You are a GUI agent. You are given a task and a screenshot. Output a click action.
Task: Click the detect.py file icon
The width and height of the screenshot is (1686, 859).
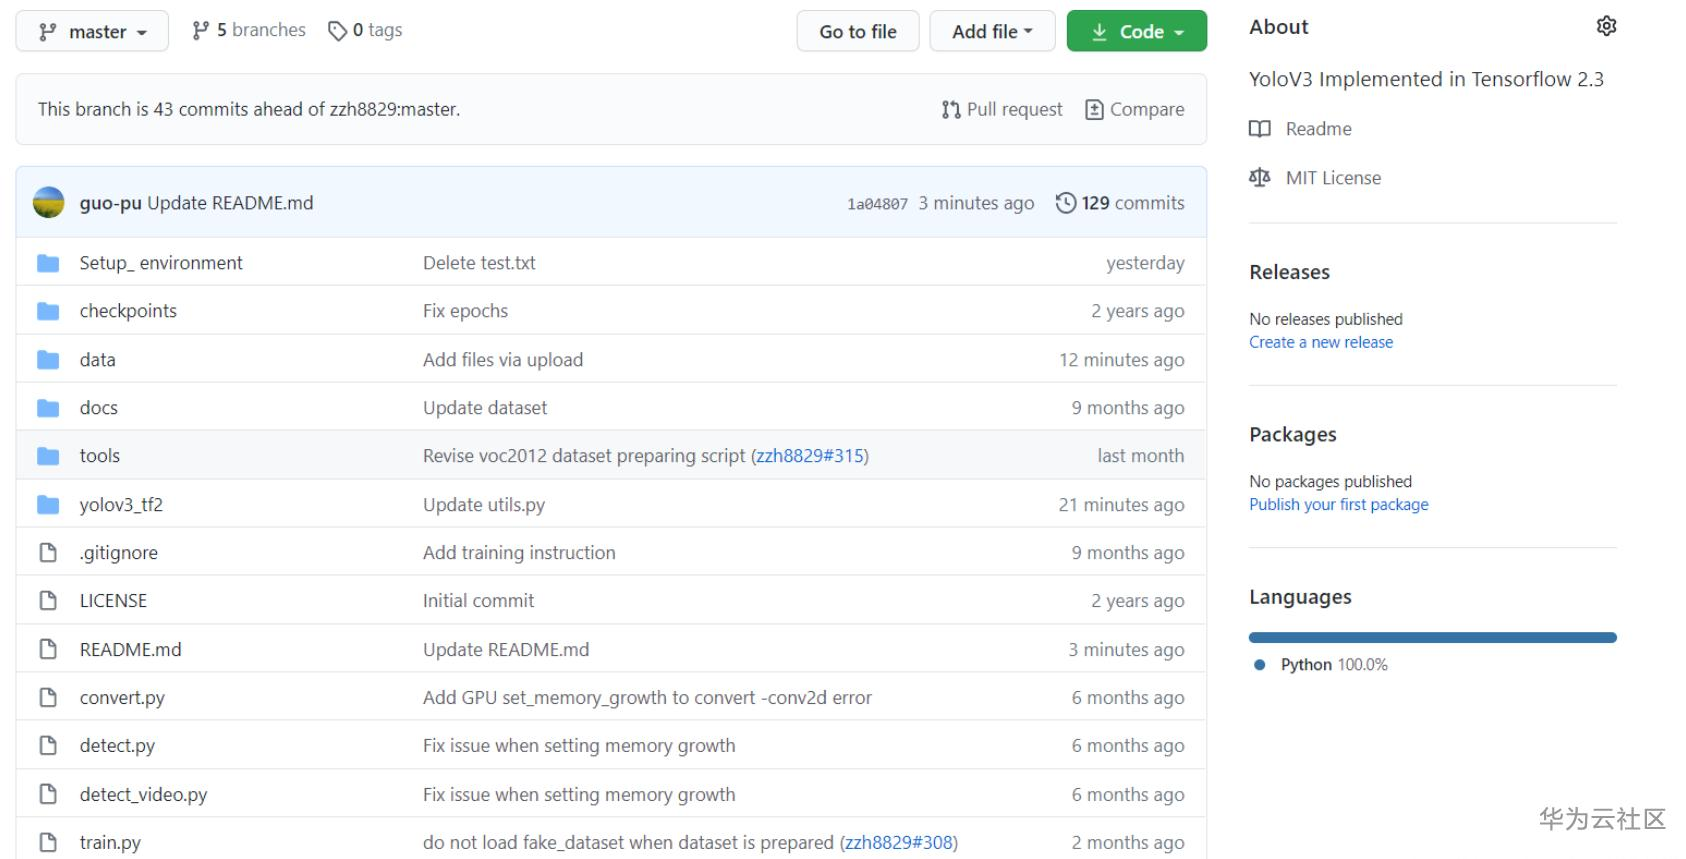point(48,746)
